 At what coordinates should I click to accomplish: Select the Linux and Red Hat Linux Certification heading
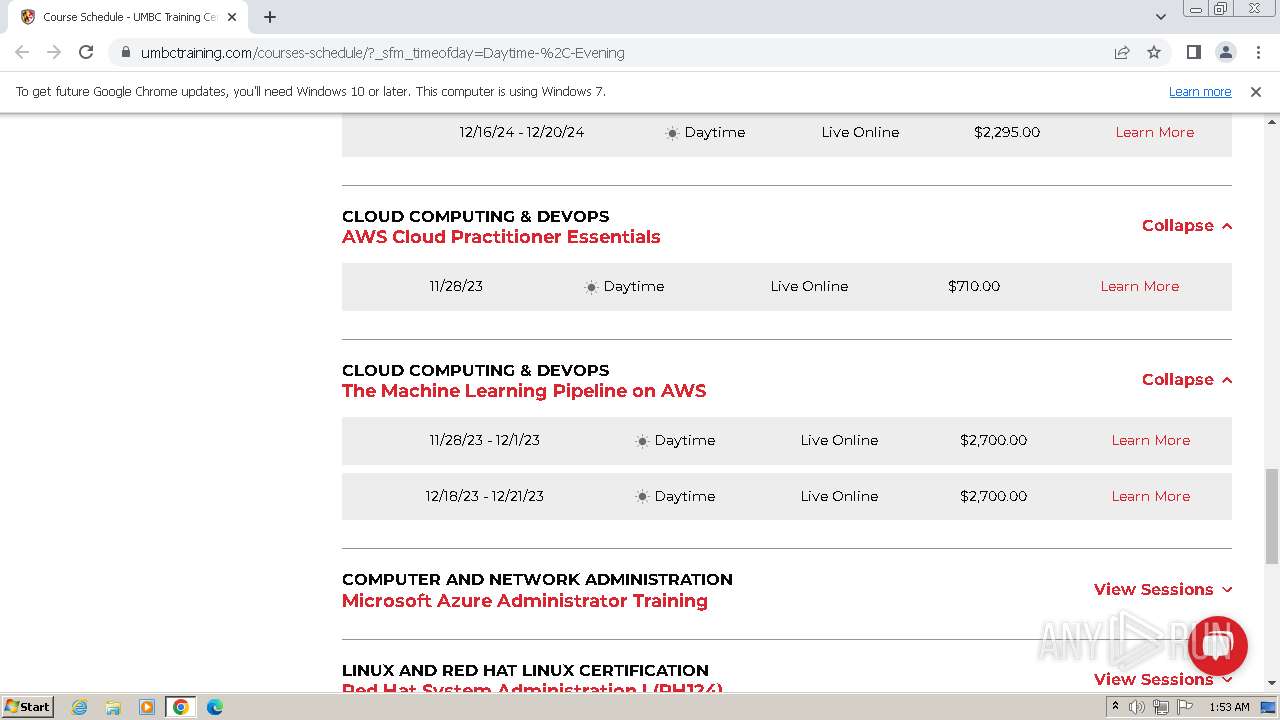point(525,671)
